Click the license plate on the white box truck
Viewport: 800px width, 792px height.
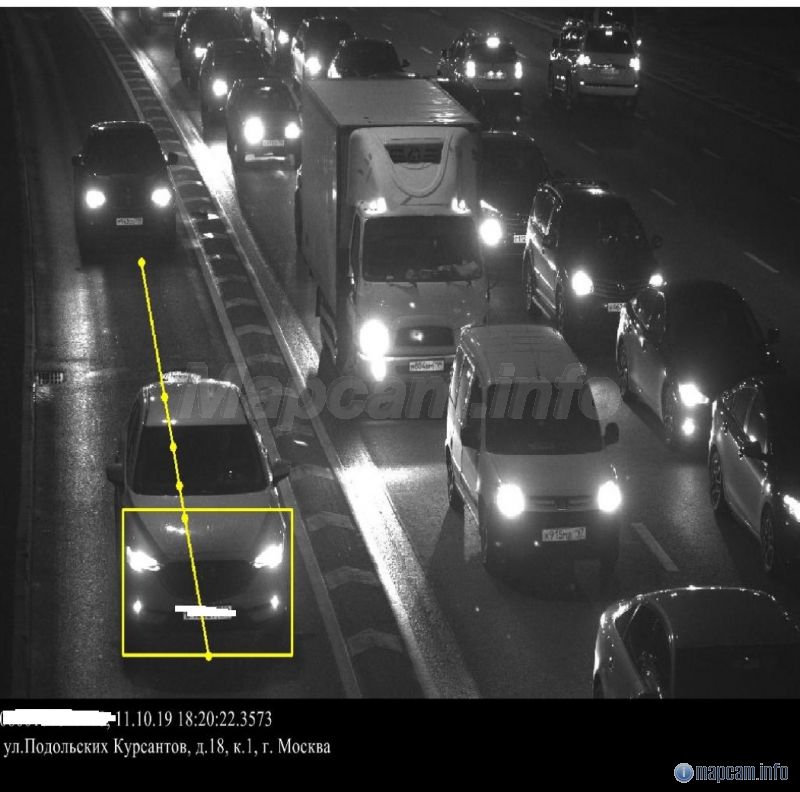click(x=426, y=365)
